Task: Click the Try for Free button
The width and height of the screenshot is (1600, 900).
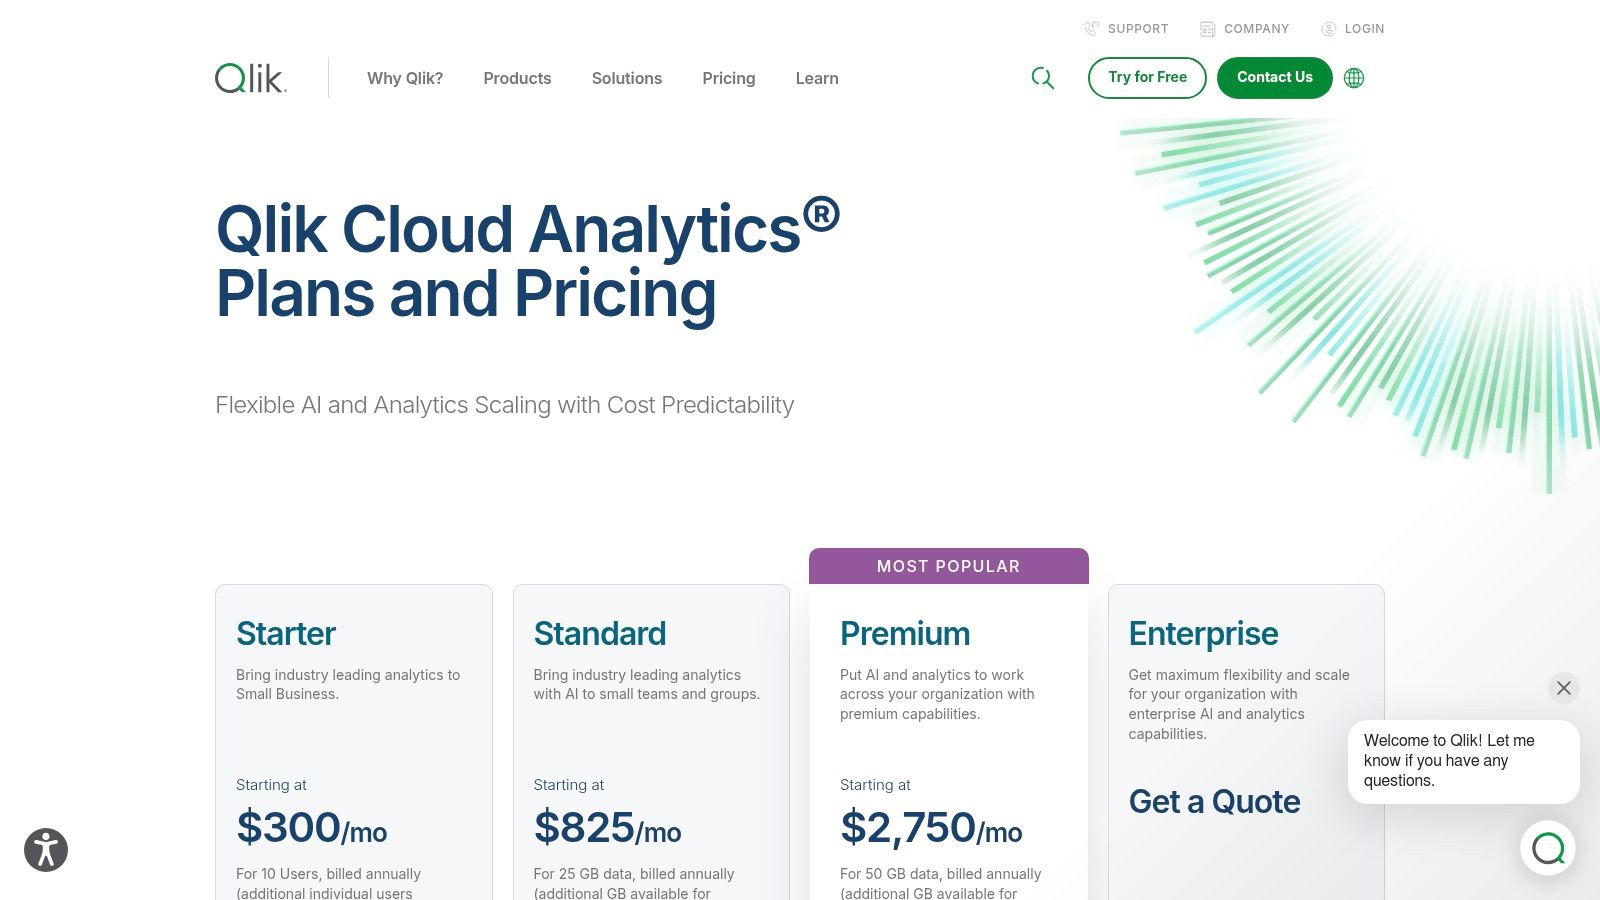Action: [1147, 77]
